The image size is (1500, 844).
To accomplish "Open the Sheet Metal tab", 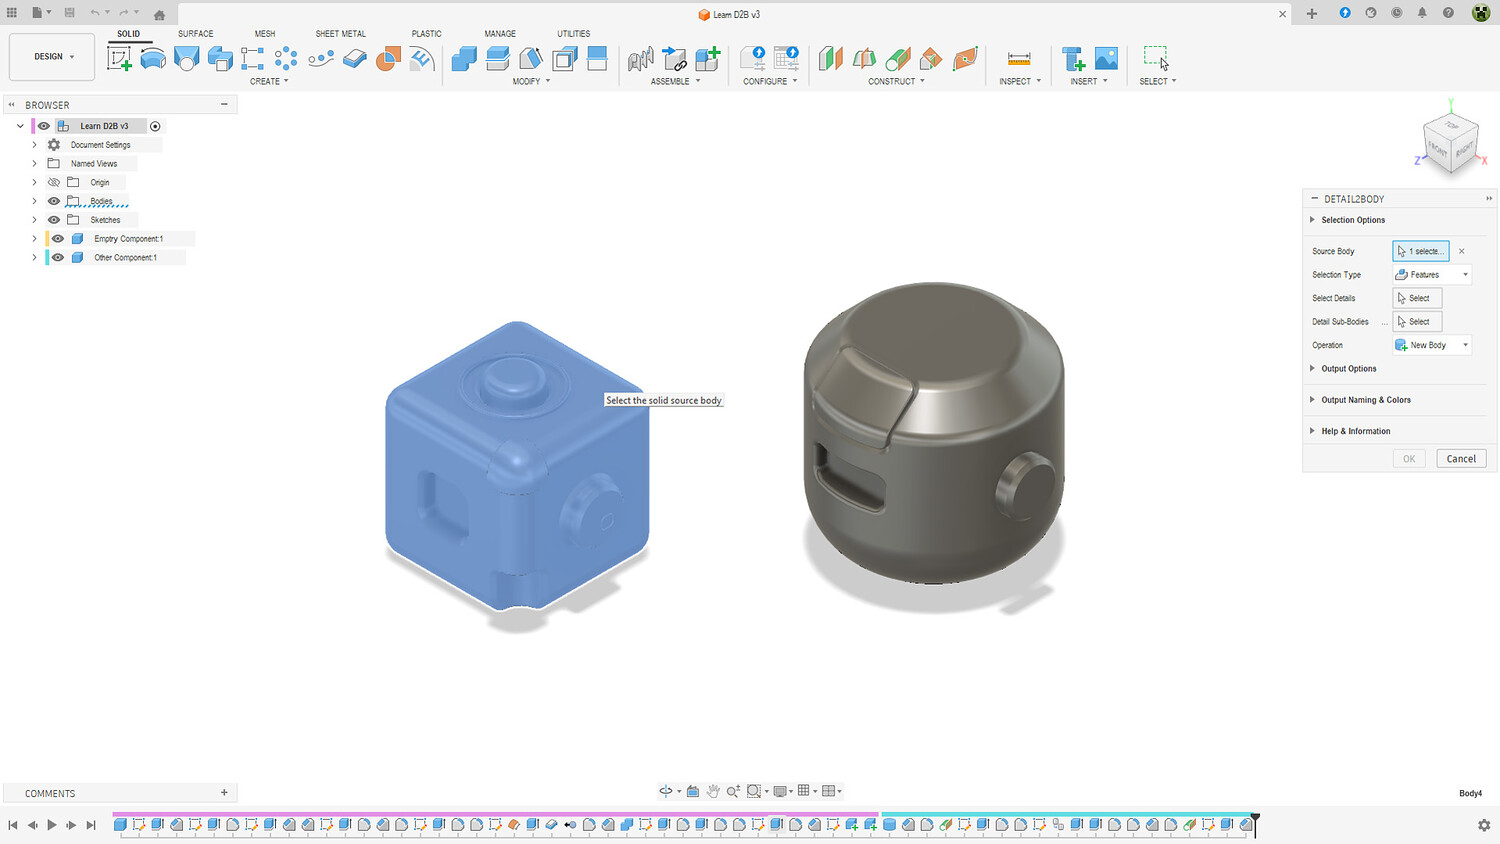I will pyautogui.click(x=341, y=34).
